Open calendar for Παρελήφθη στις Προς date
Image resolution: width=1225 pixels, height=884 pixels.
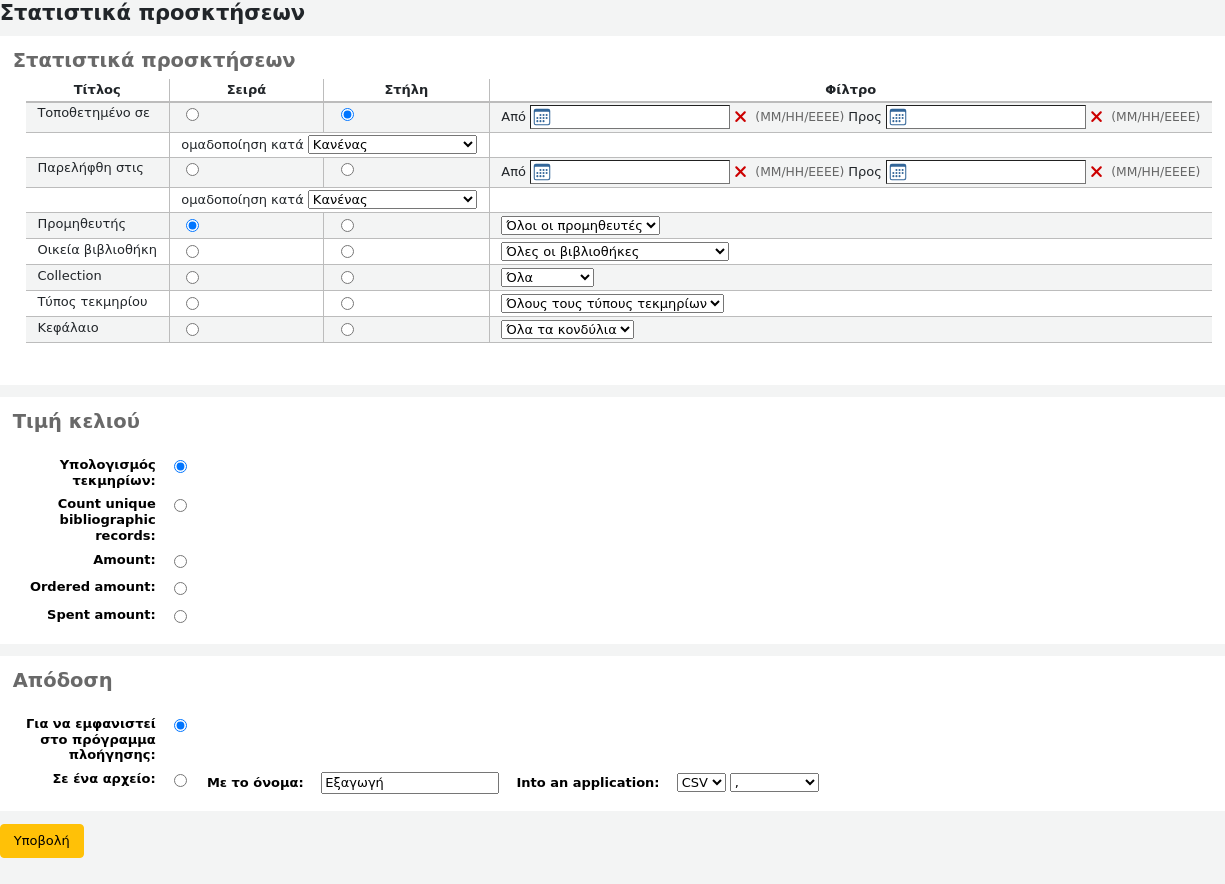pyautogui.click(x=897, y=172)
